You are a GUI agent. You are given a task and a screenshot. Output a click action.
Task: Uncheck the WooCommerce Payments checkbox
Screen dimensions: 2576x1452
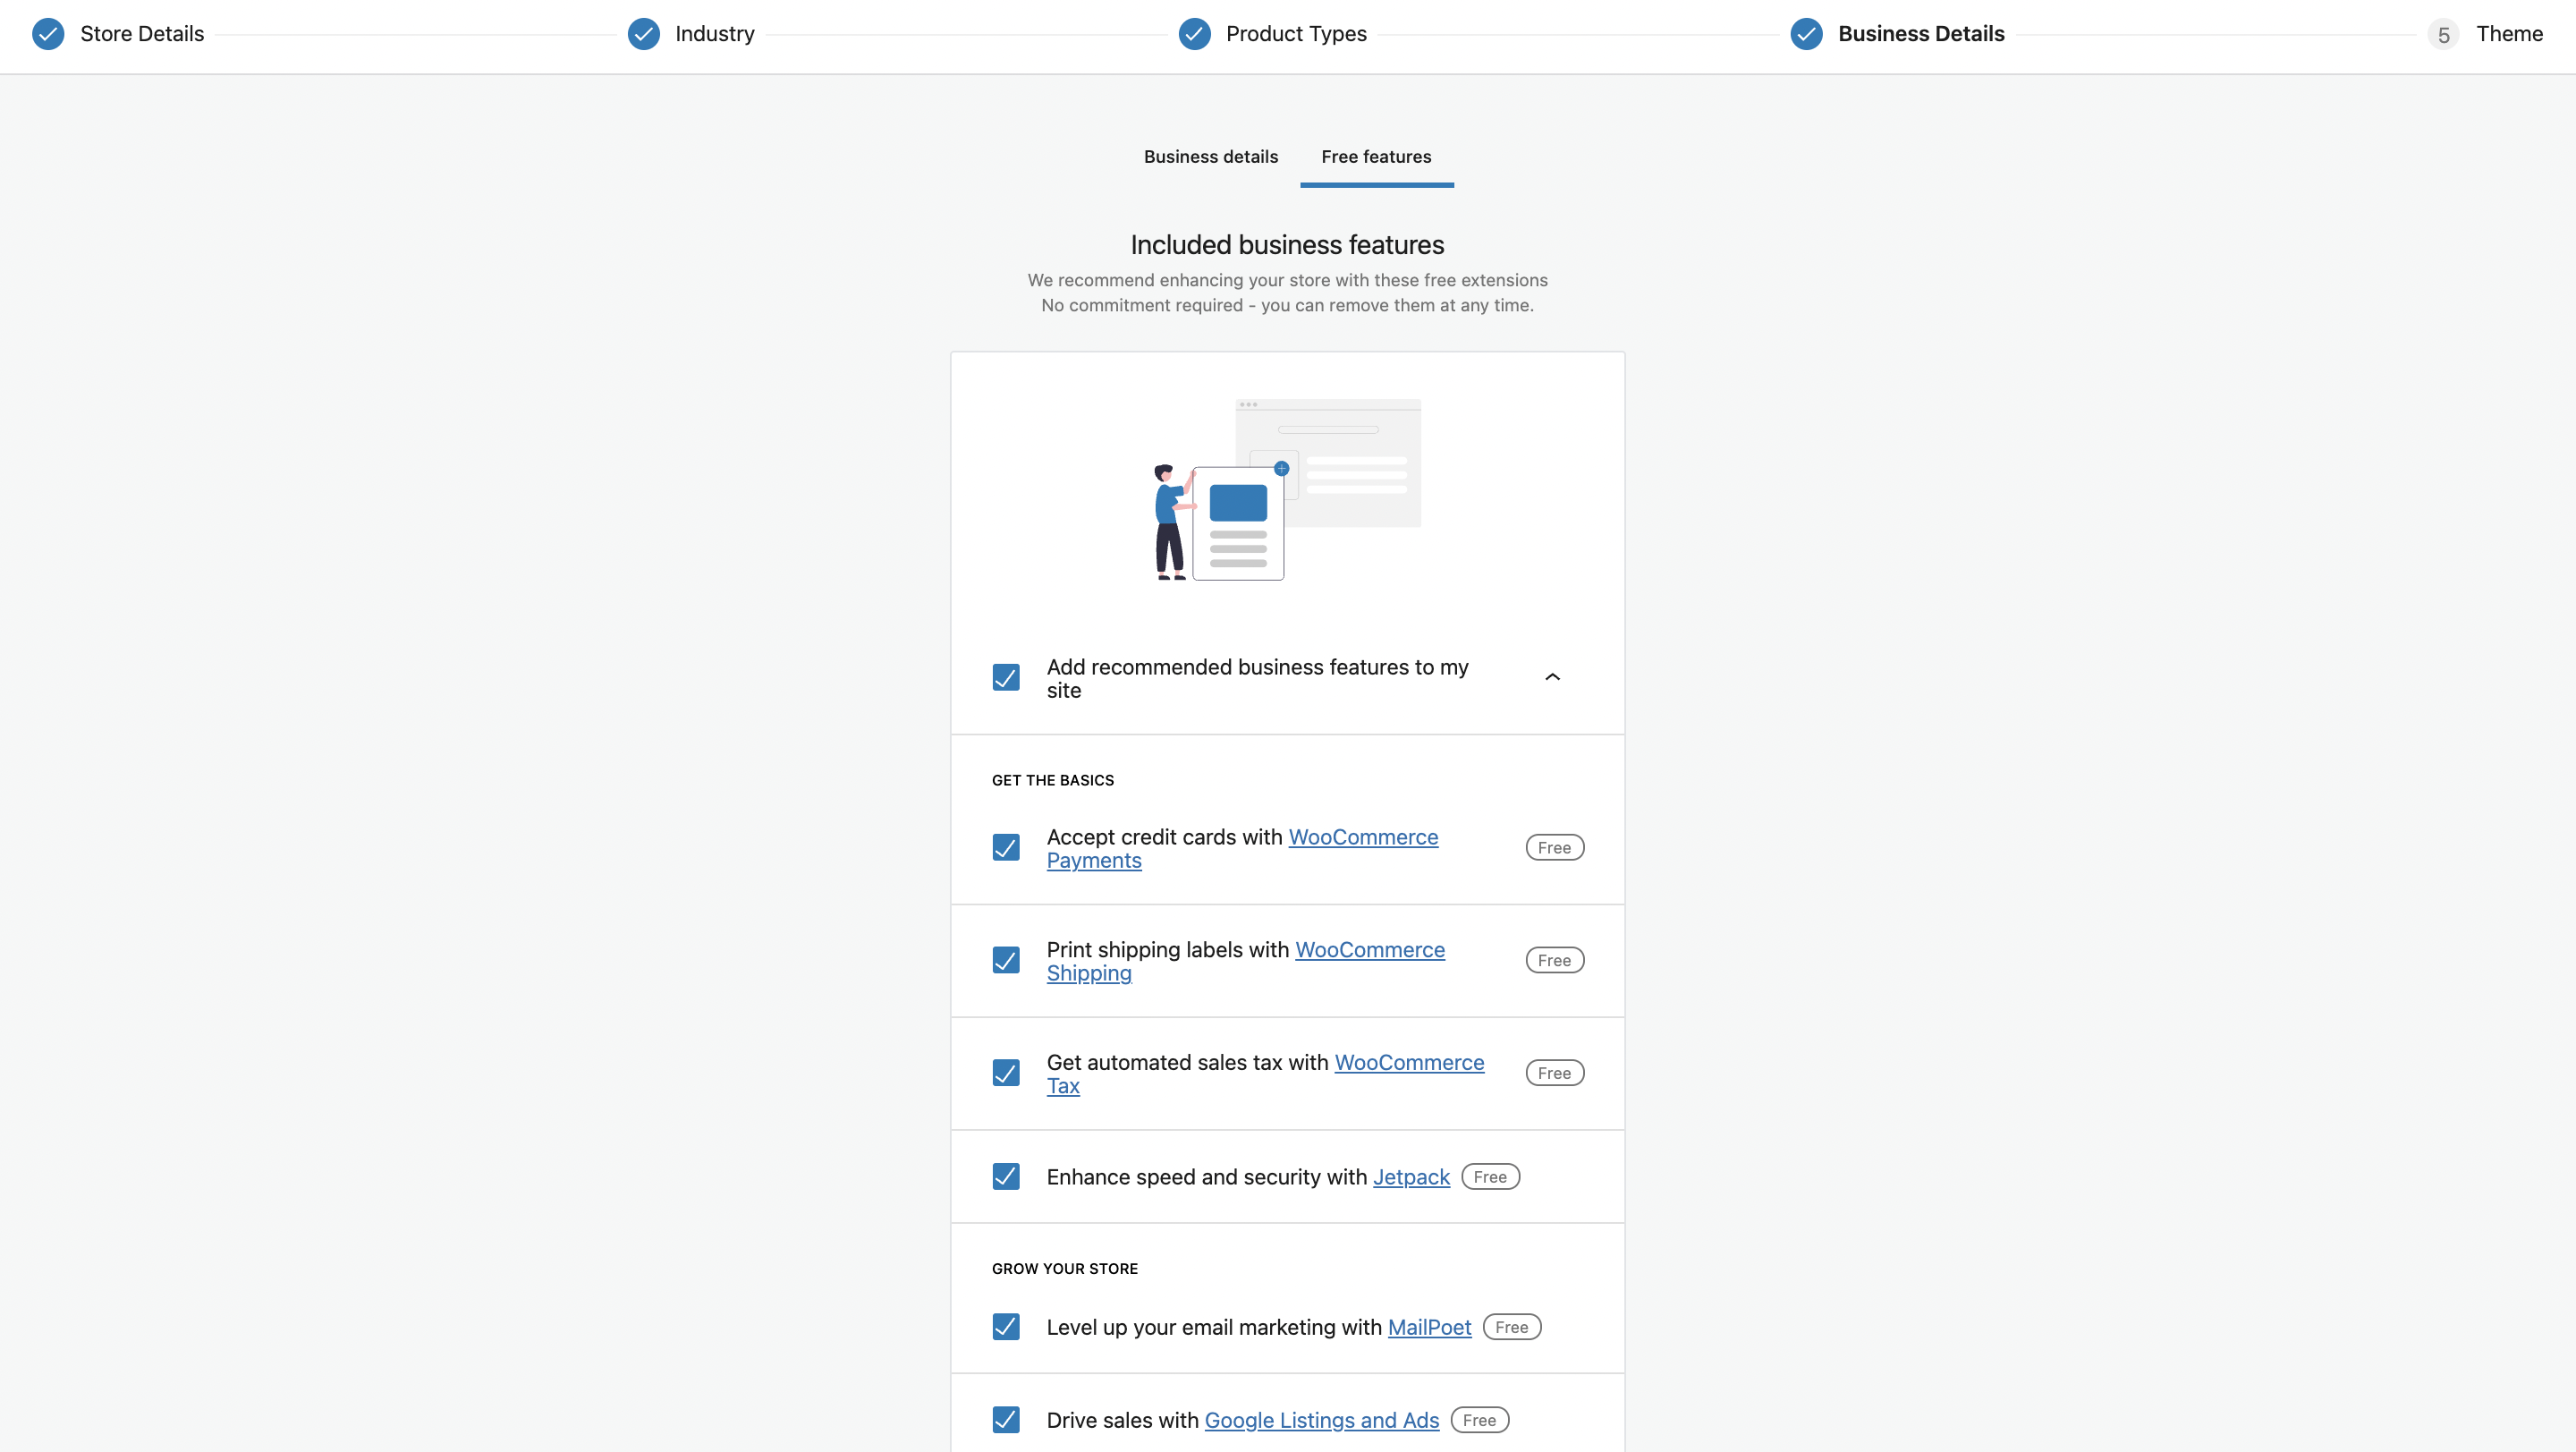(1006, 848)
